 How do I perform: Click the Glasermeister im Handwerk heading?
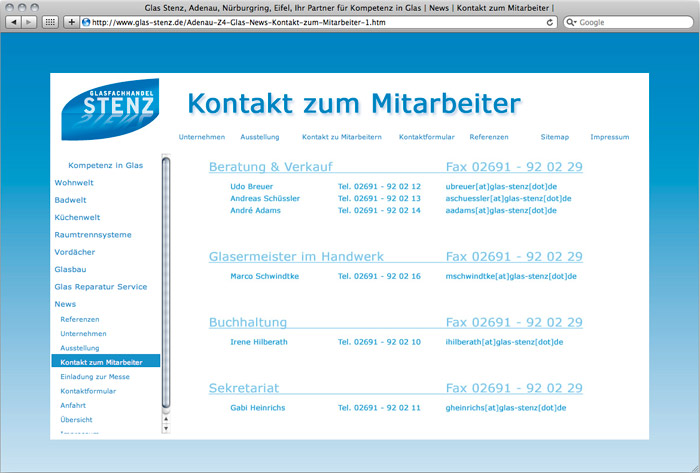tap(296, 256)
